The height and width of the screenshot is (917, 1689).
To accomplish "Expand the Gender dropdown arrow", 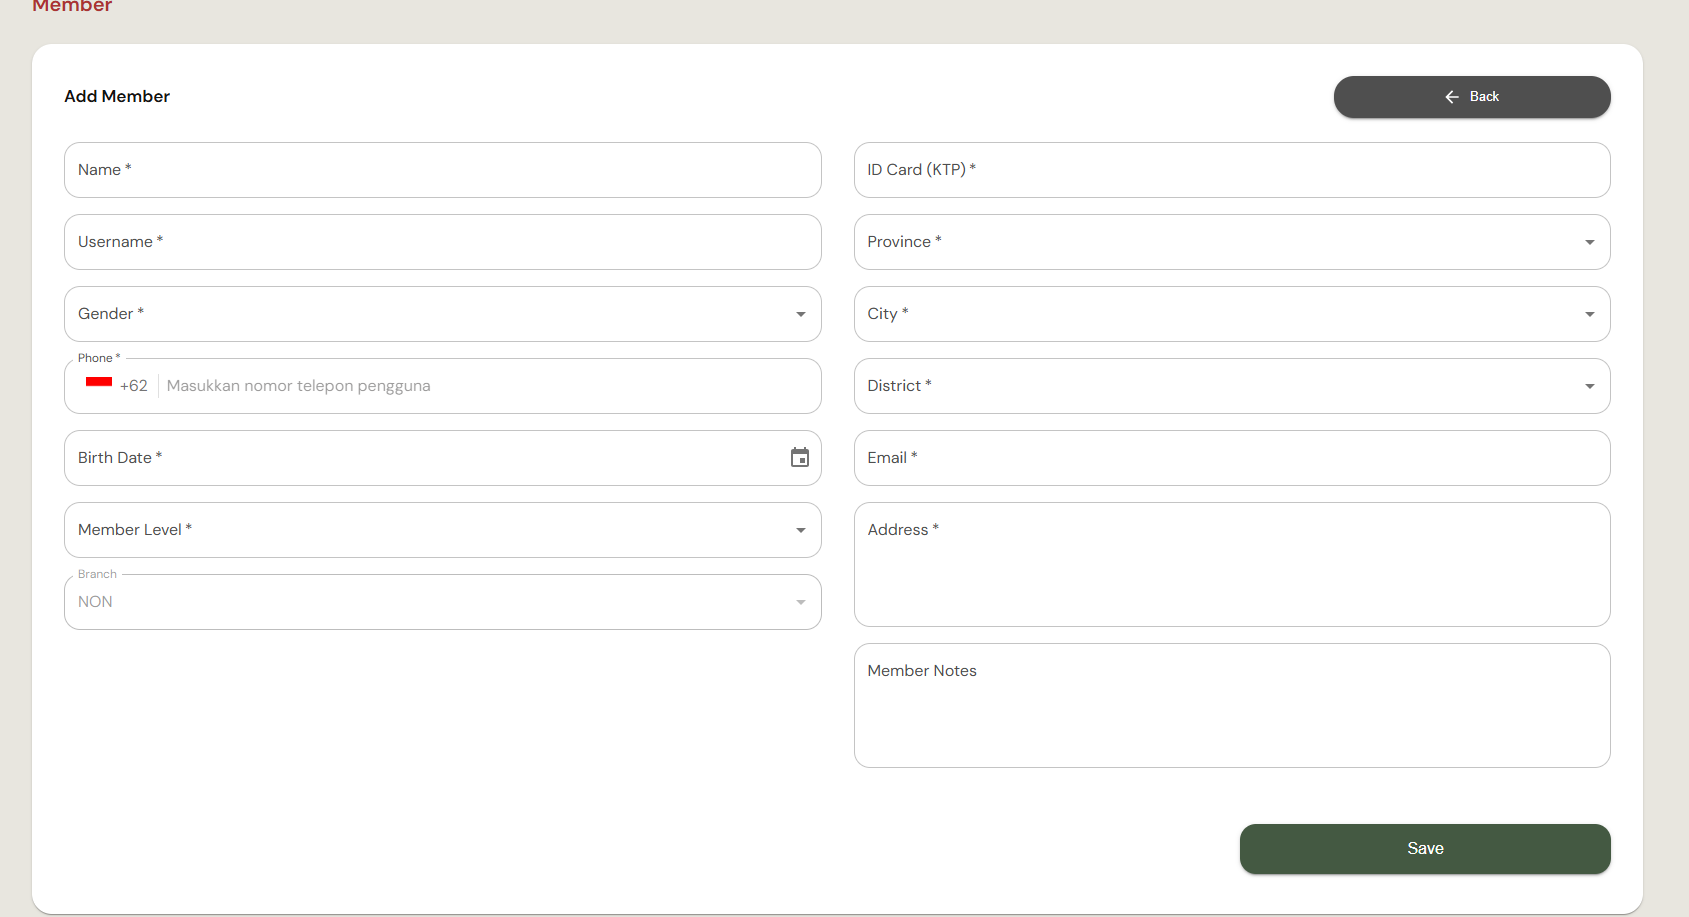I will coord(801,314).
